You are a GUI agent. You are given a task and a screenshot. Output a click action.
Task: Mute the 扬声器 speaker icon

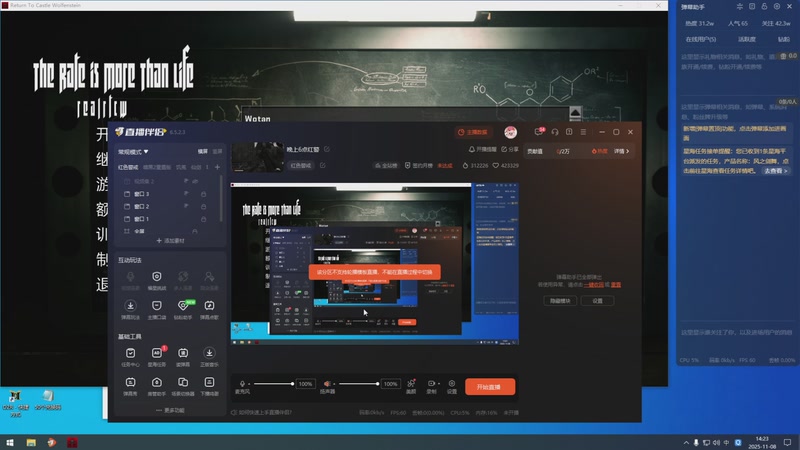click(x=327, y=384)
